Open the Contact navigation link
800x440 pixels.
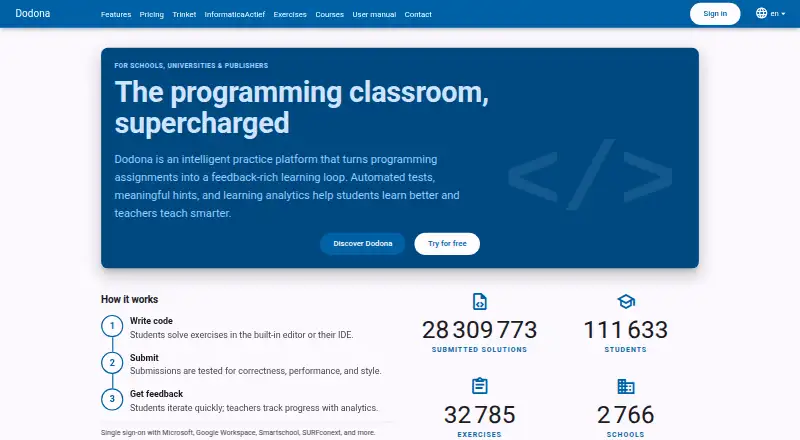418,14
